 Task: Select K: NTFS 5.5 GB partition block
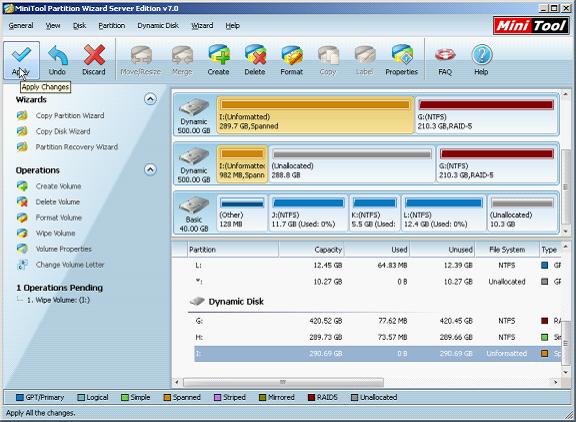coord(374,213)
